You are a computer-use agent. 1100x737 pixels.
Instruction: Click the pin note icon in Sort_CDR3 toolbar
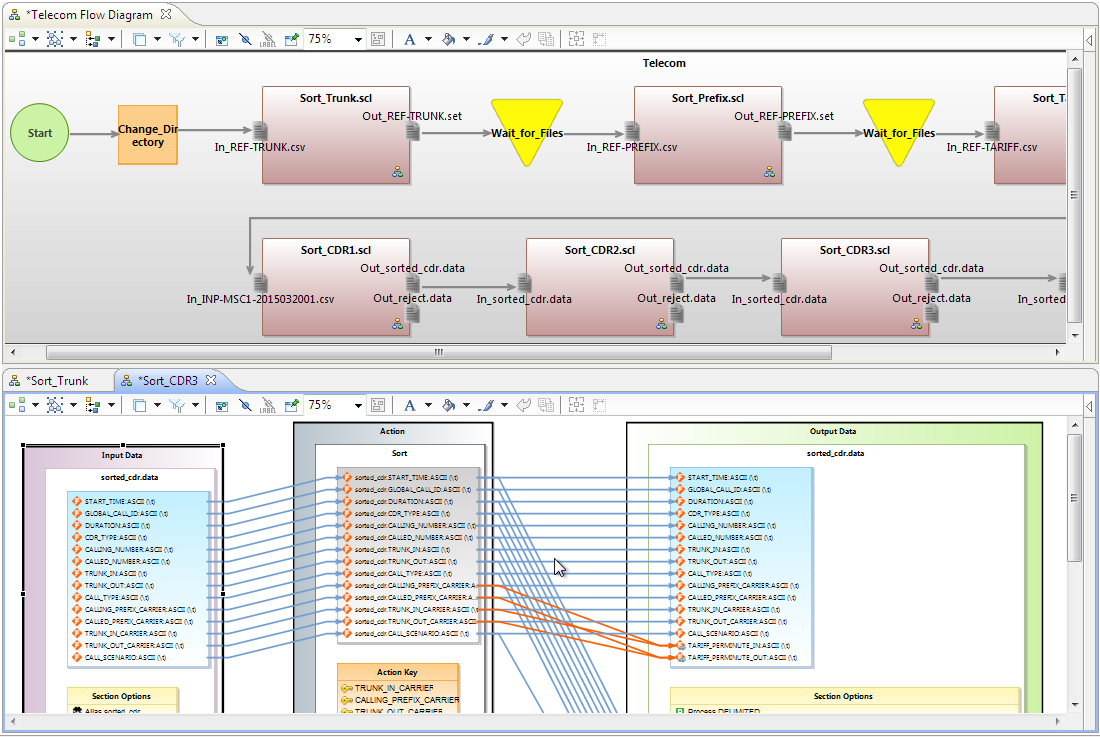click(x=292, y=405)
